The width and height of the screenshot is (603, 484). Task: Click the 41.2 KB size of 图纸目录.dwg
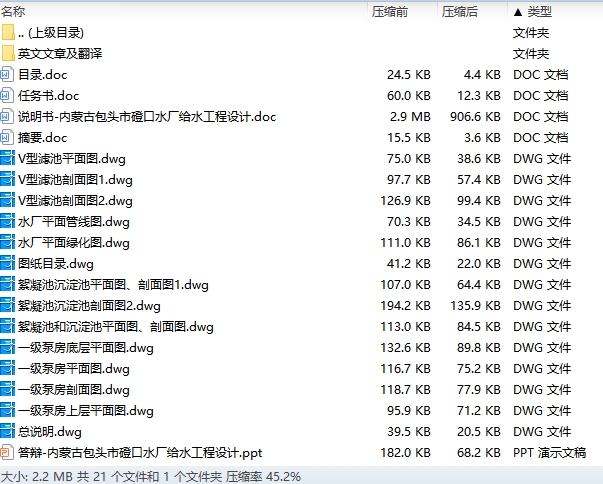[409, 263]
